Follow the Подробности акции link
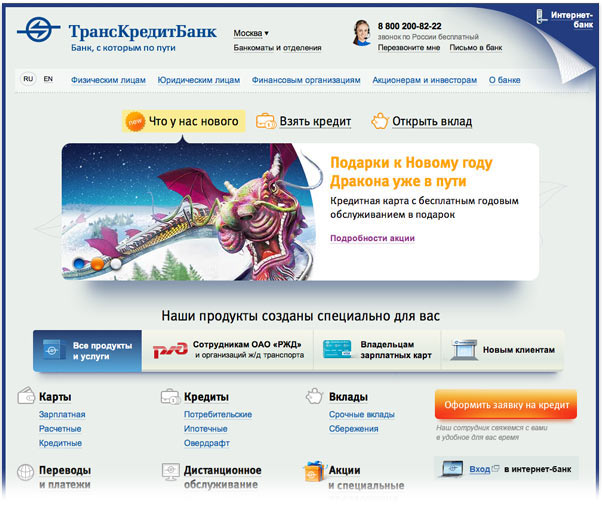The height and width of the screenshot is (519, 602). [372, 238]
